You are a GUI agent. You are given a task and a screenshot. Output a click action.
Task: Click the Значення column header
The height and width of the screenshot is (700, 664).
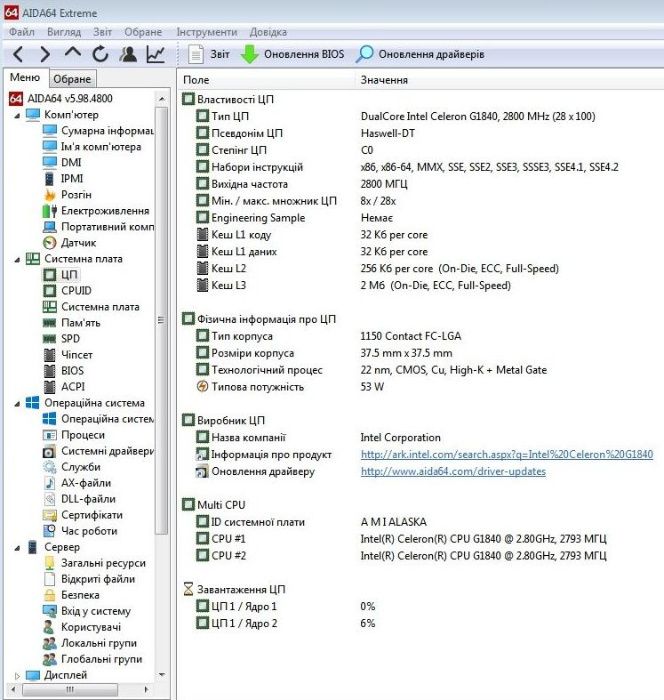[510, 80]
